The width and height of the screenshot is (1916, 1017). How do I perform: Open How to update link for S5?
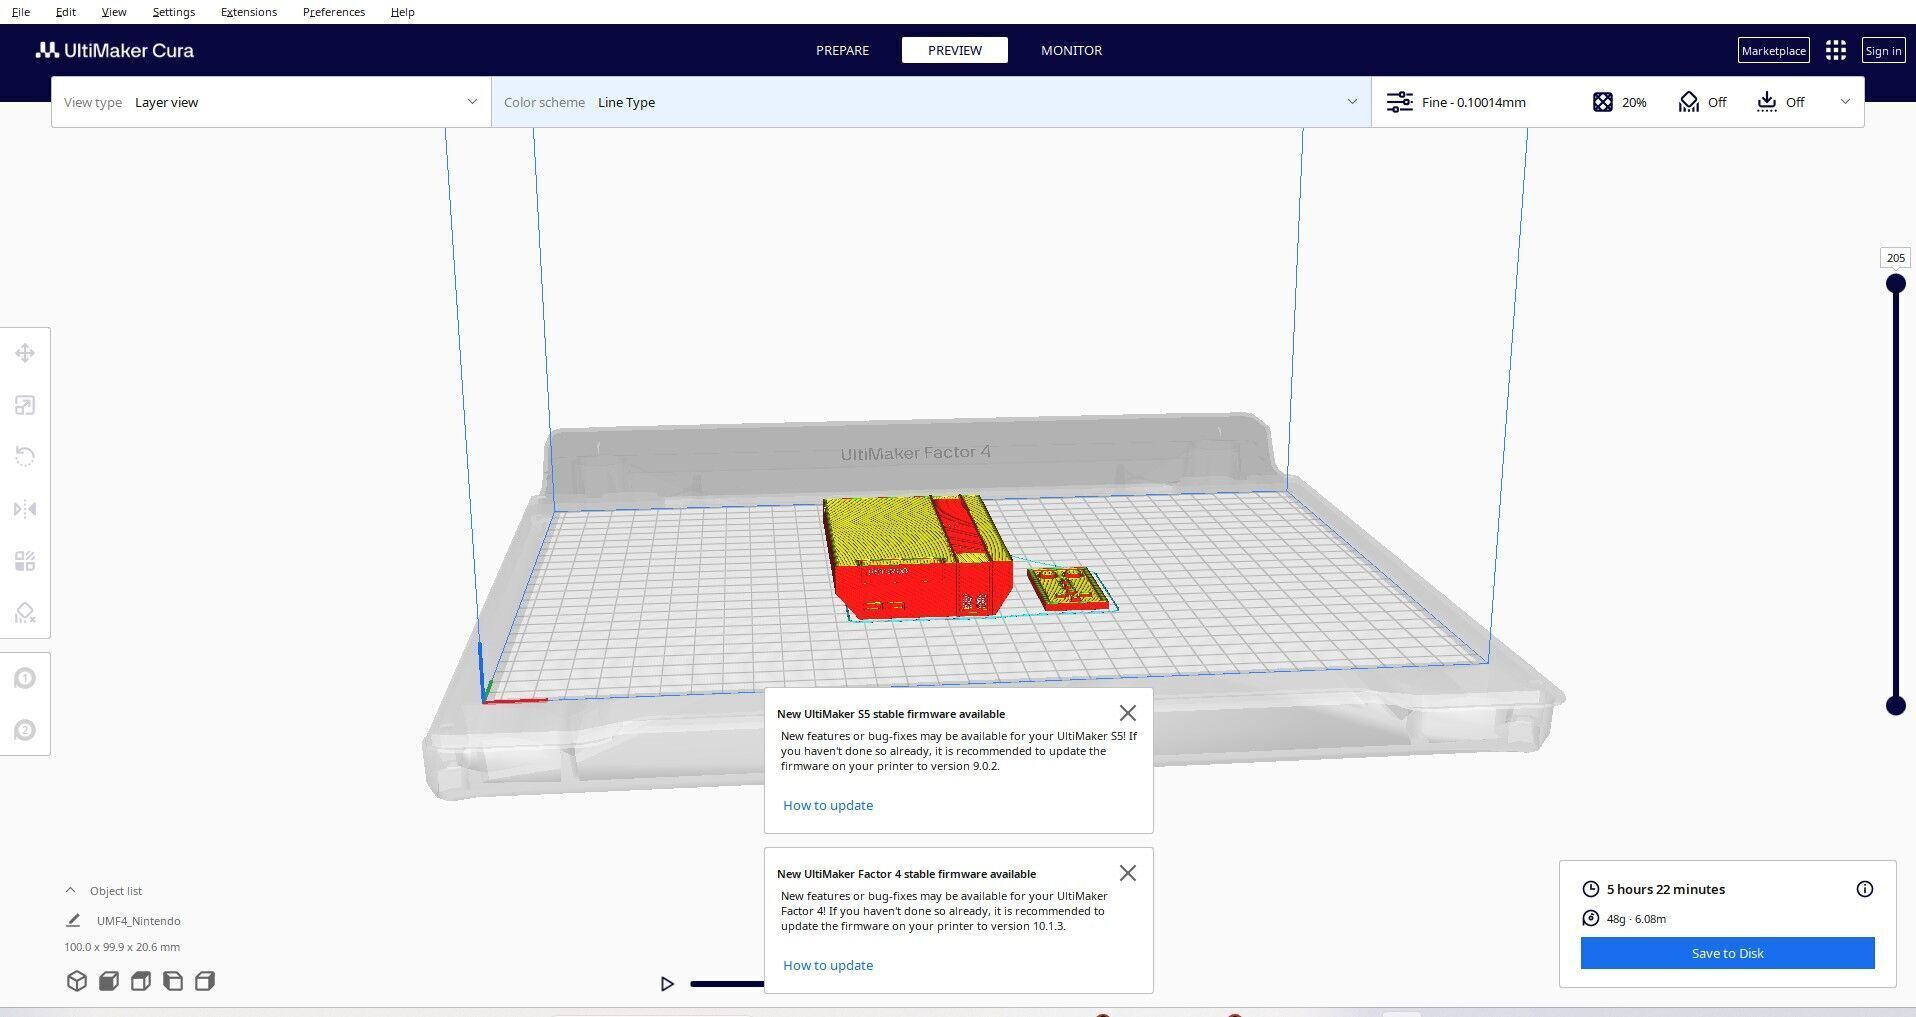click(x=828, y=805)
